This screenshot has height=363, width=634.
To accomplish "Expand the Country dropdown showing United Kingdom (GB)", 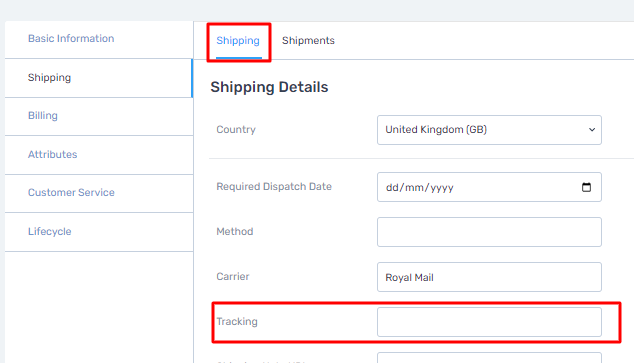I will tap(489, 130).
